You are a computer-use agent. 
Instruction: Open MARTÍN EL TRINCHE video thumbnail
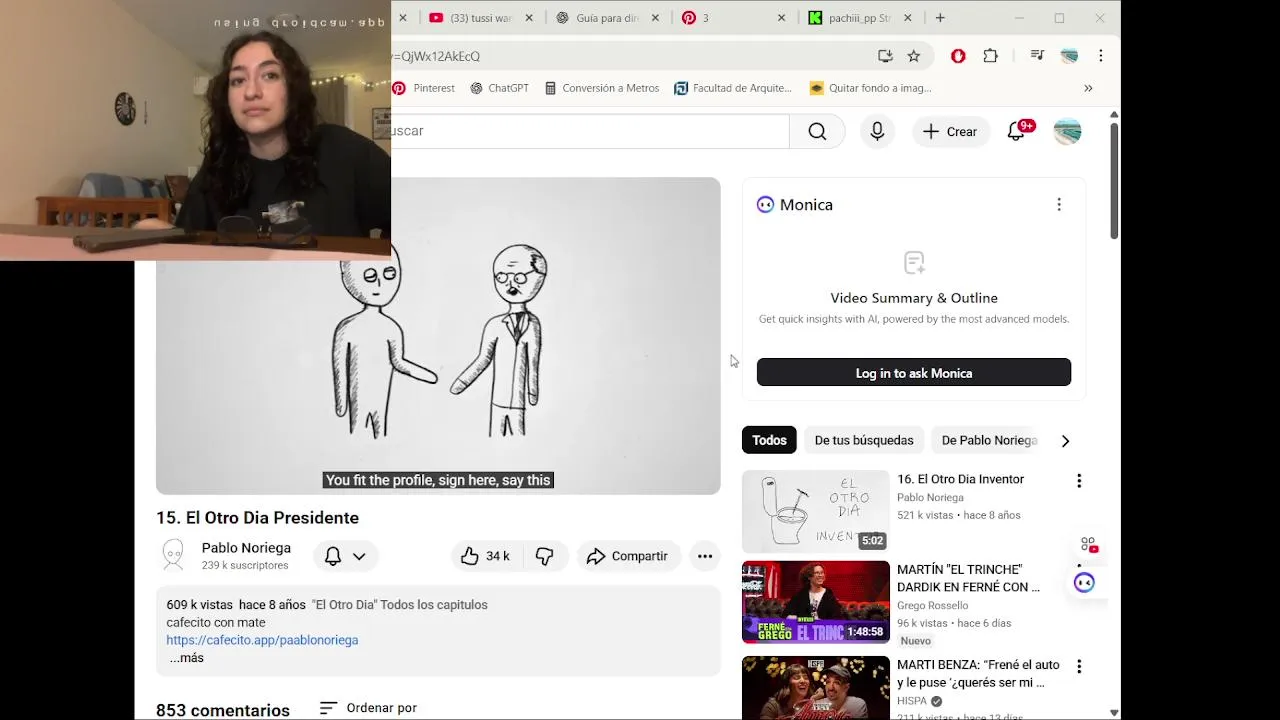[815, 602]
